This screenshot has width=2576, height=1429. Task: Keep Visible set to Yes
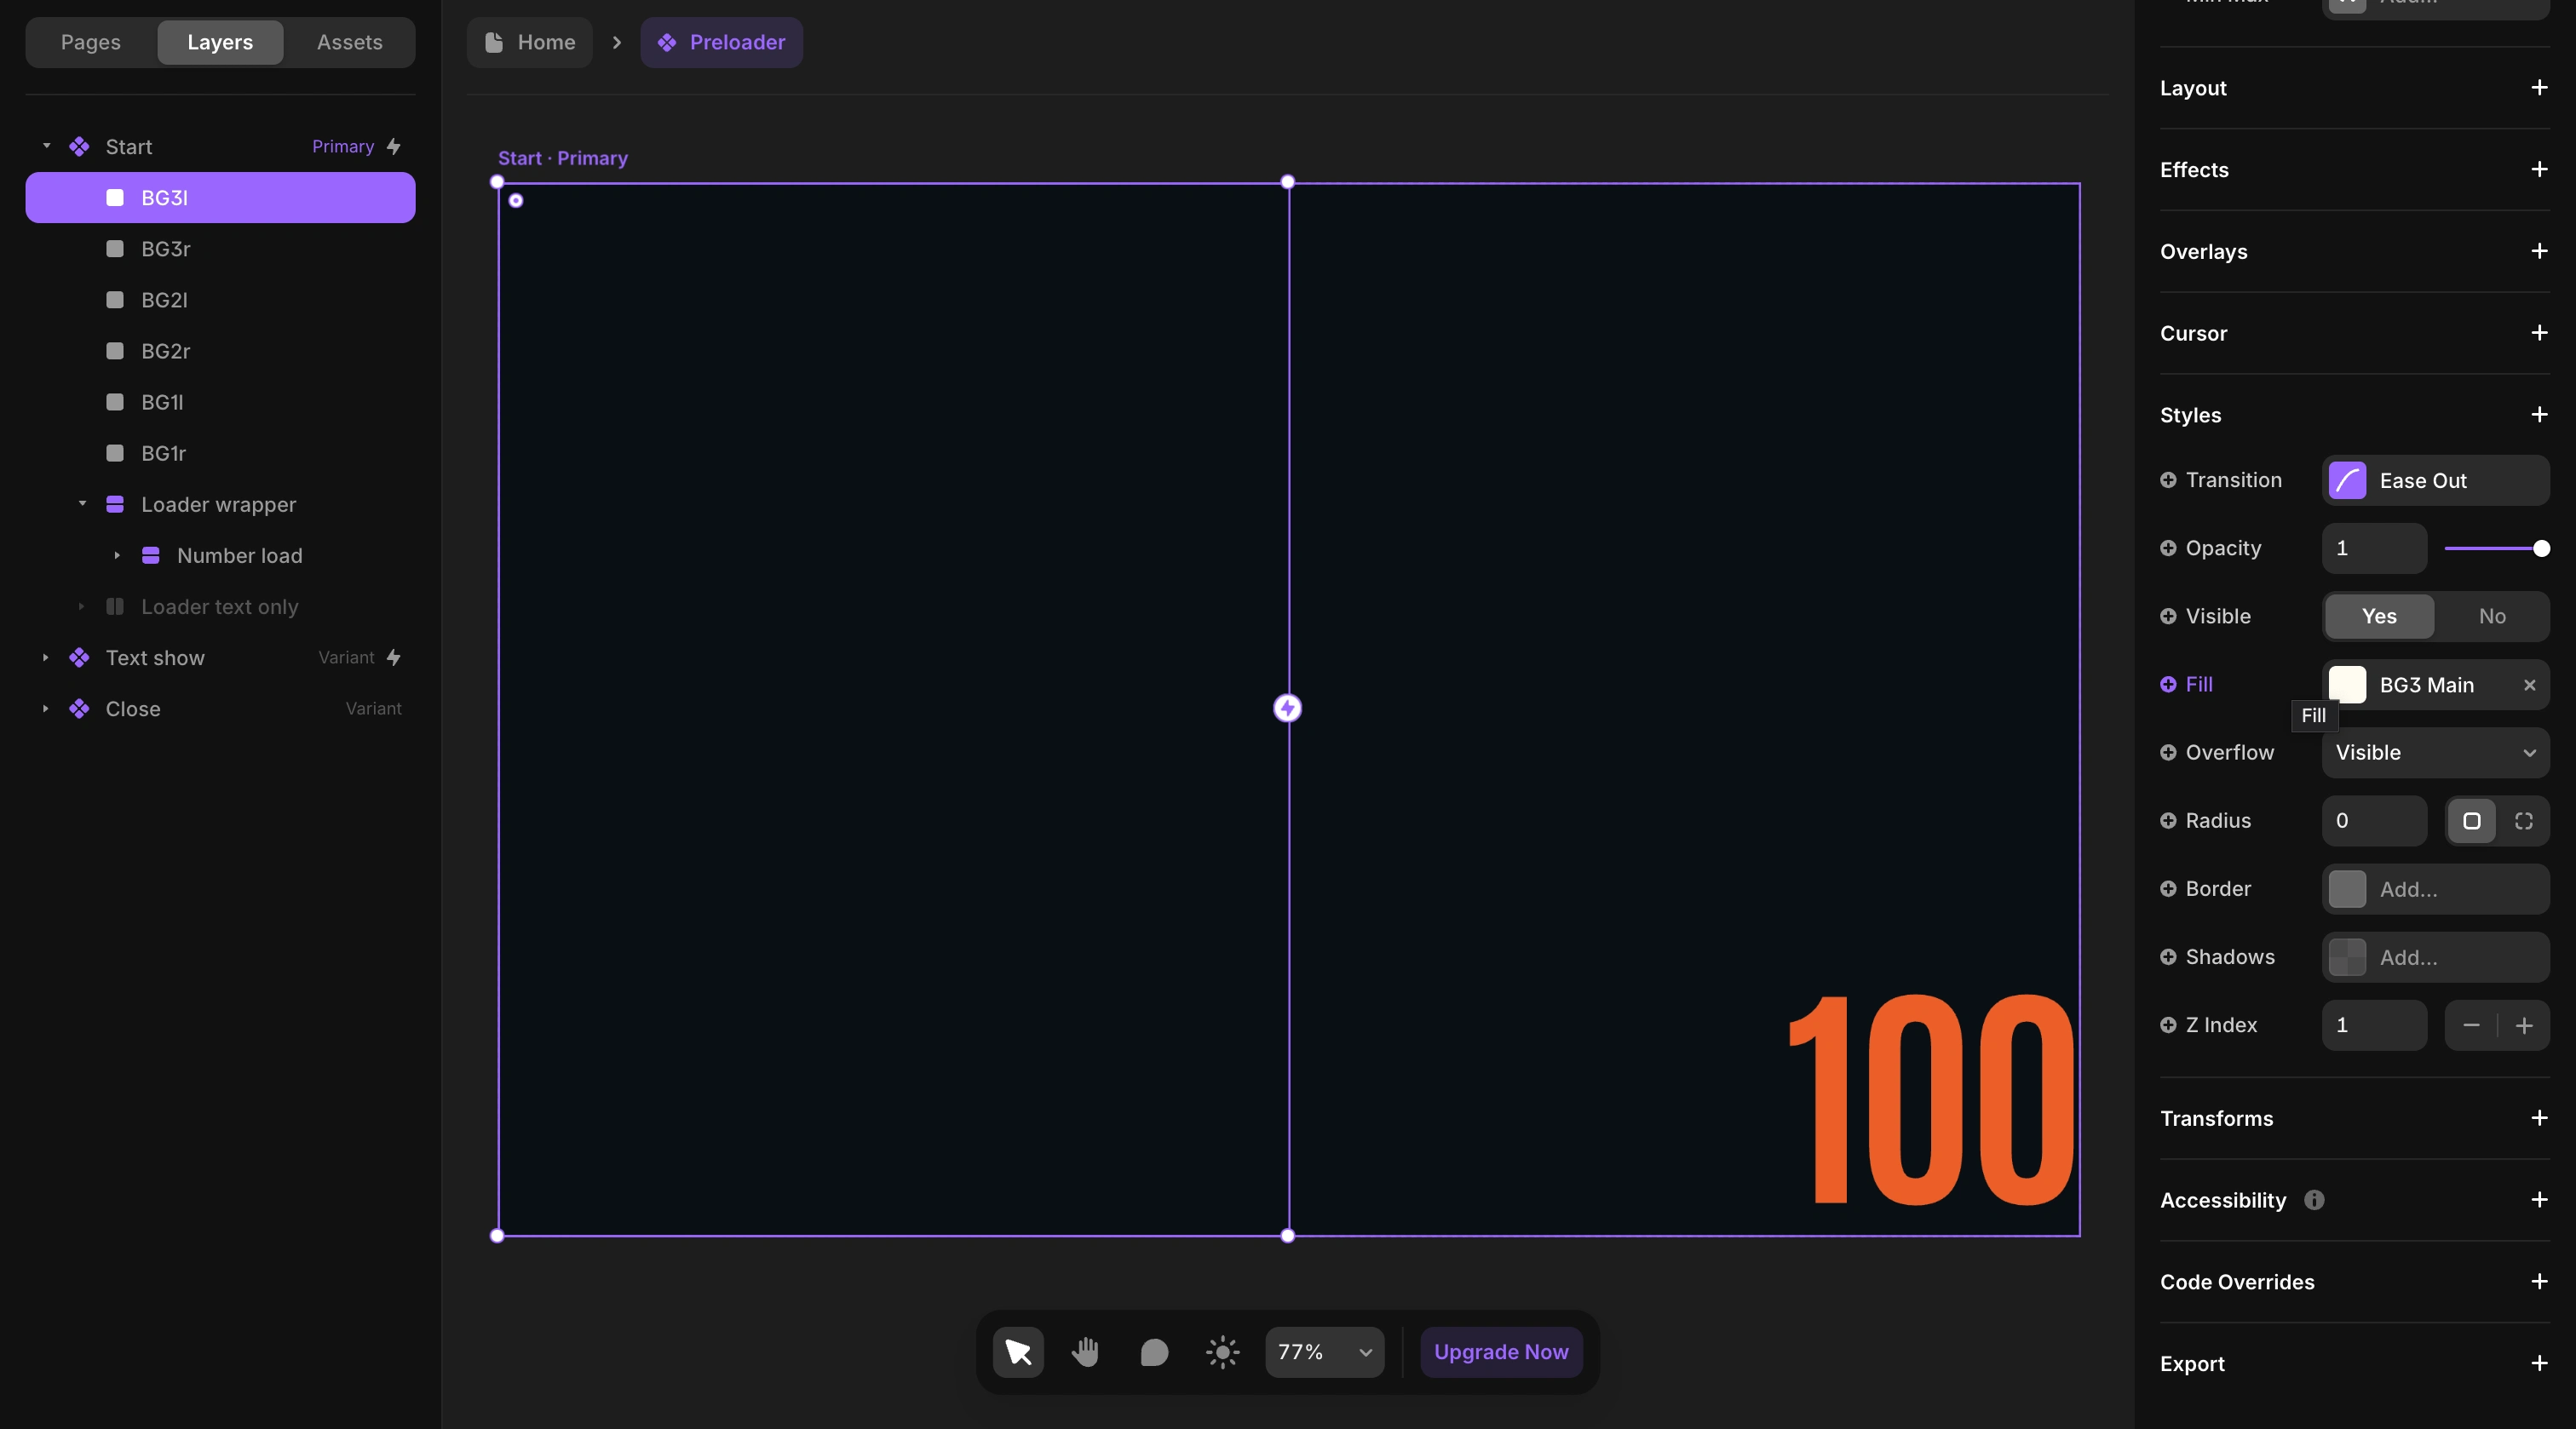2378,616
